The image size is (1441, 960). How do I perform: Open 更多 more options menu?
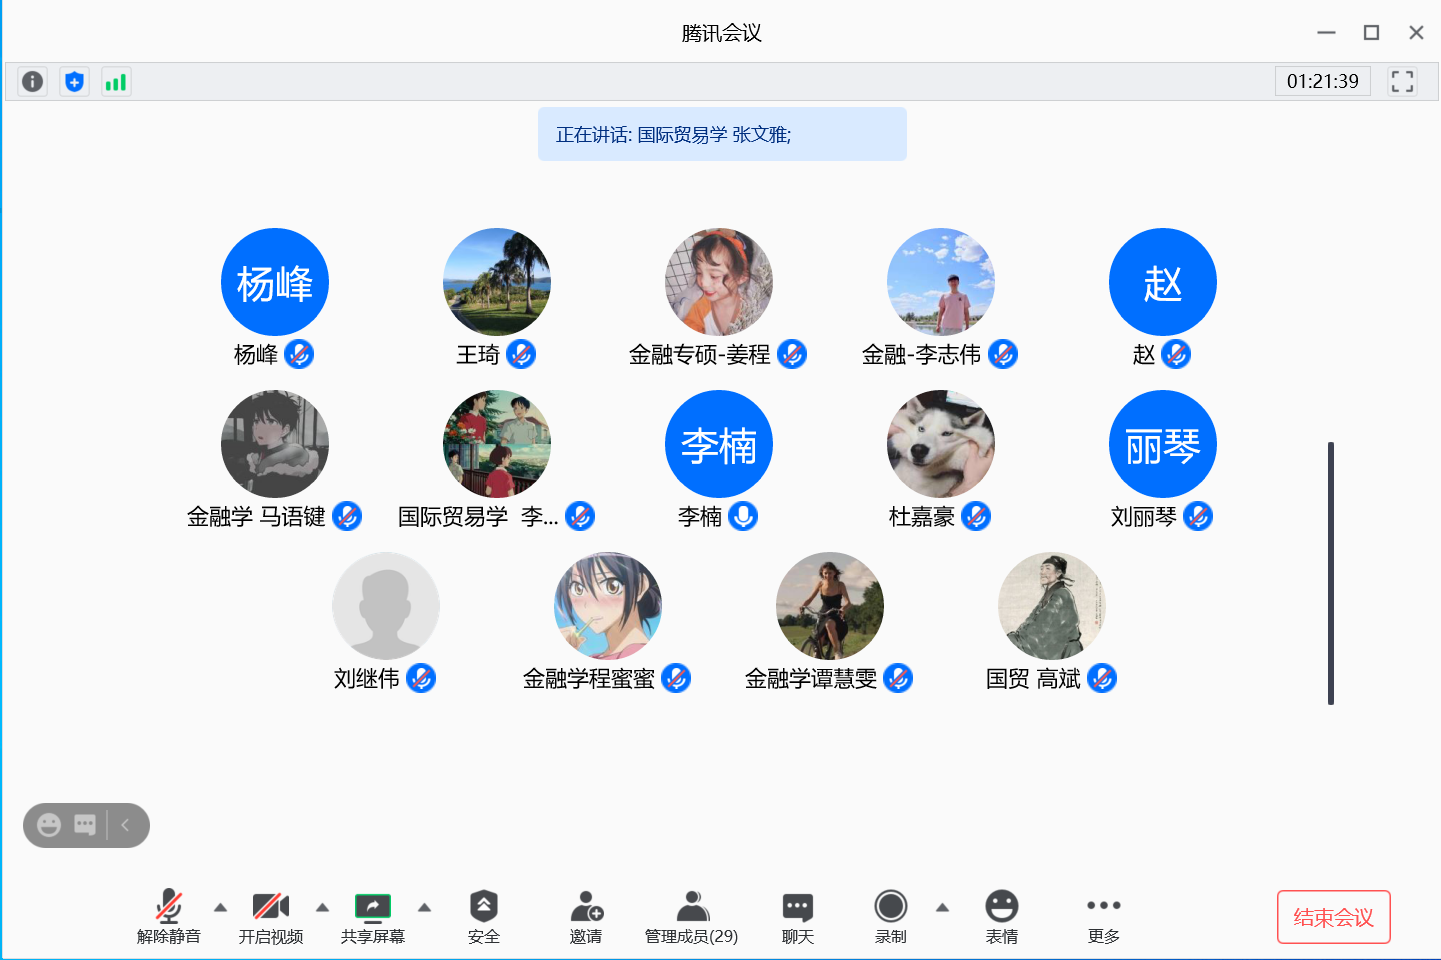[x=1103, y=916]
